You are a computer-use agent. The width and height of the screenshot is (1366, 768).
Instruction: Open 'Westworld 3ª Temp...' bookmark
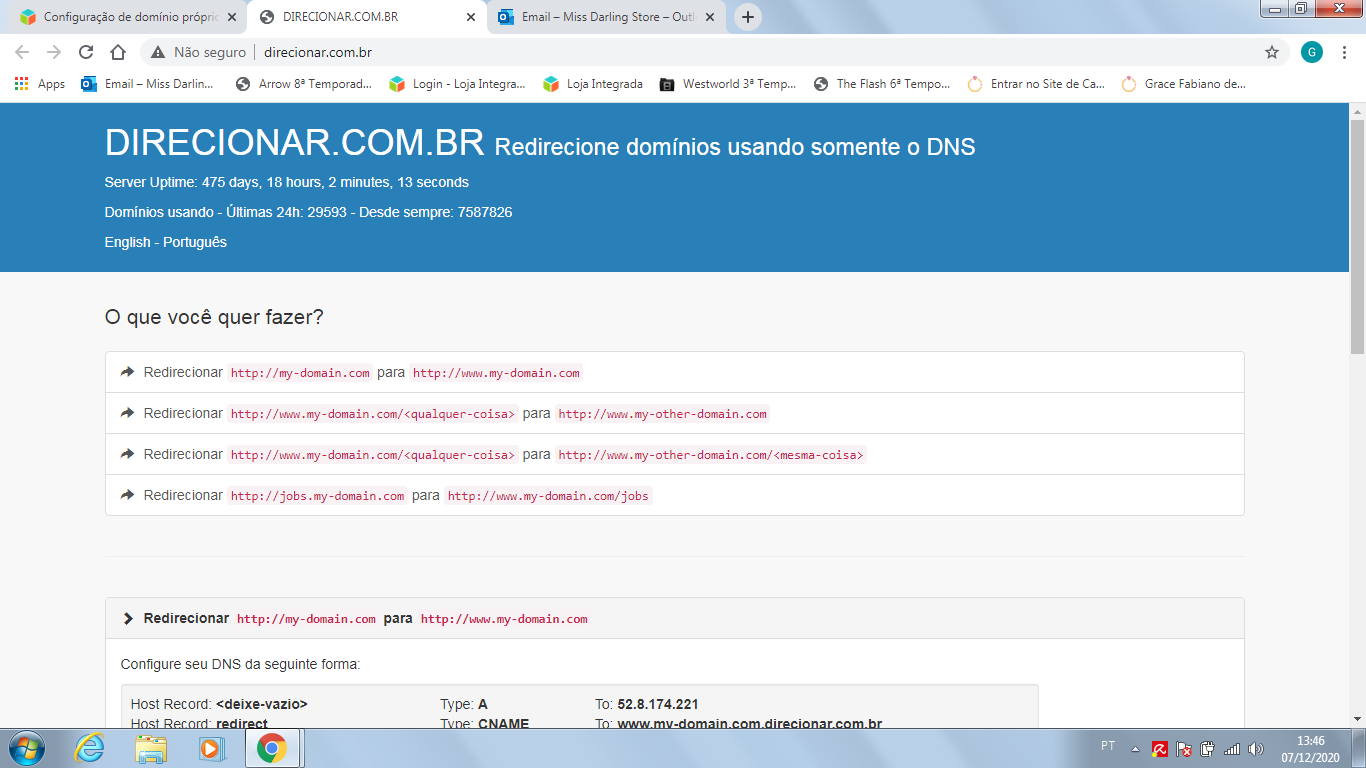(729, 84)
